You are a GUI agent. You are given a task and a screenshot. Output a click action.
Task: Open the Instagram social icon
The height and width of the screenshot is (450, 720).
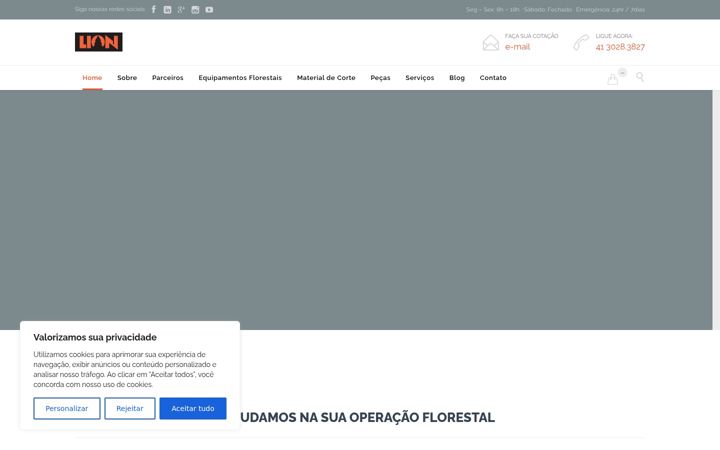click(x=195, y=10)
